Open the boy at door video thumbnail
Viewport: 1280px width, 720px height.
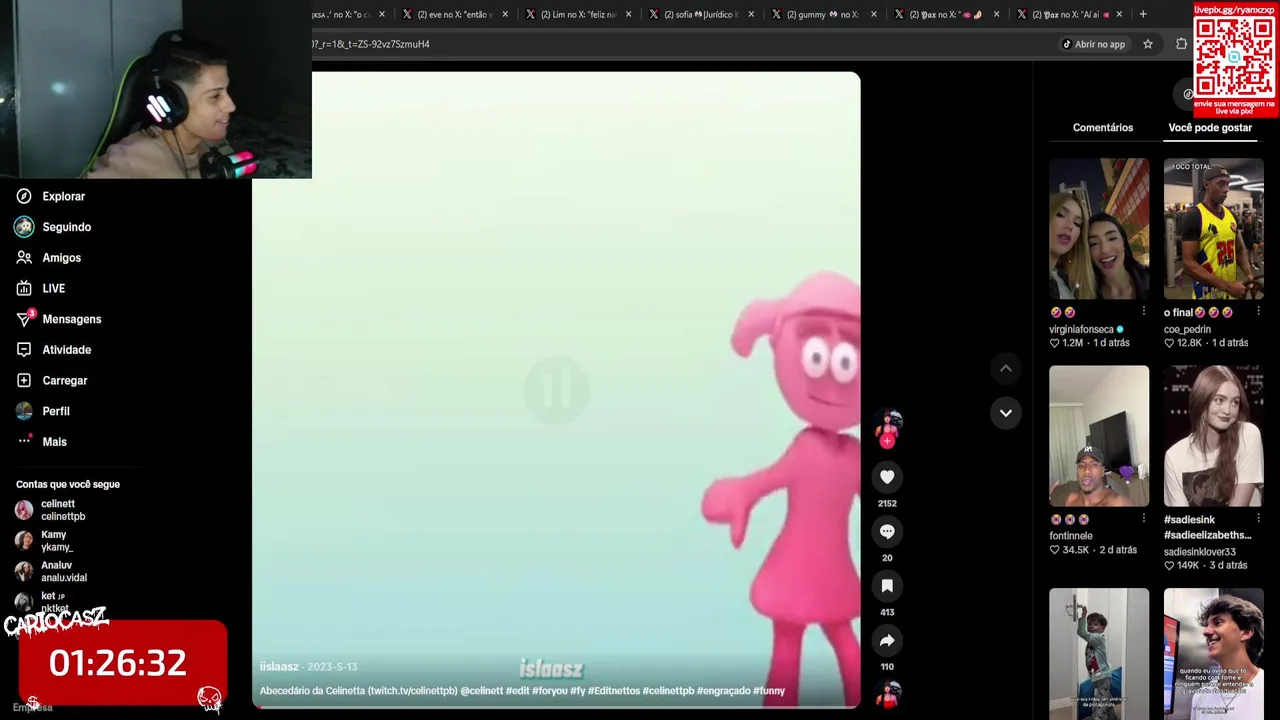point(1099,654)
